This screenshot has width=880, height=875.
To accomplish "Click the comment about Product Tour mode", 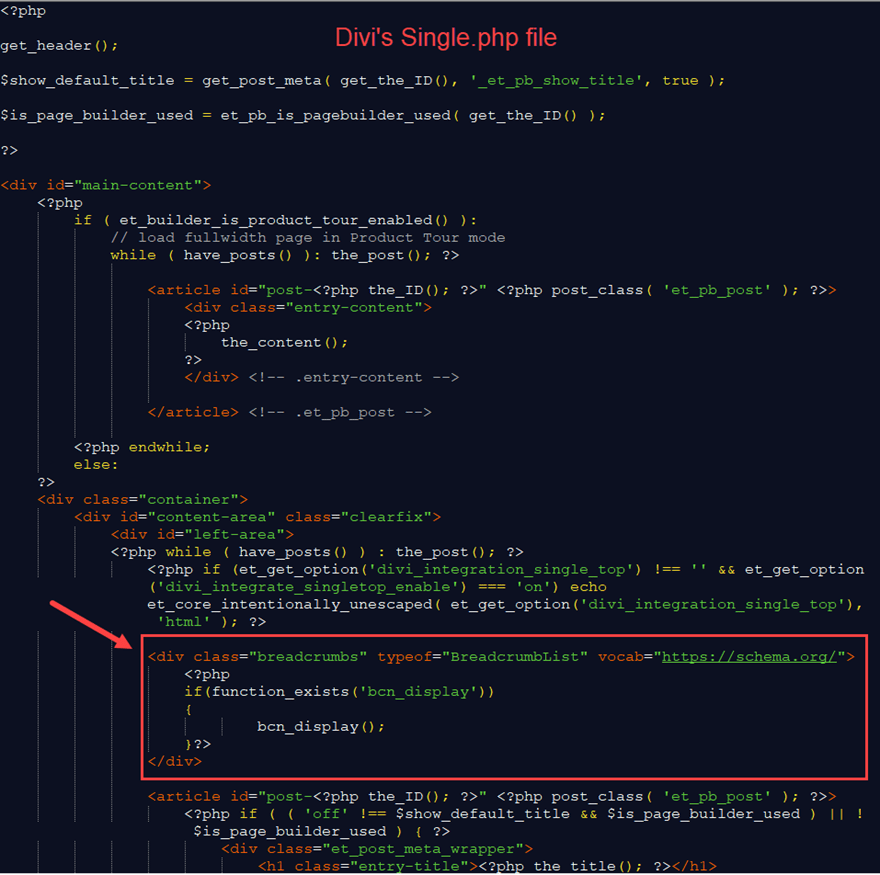I will (x=308, y=237).
